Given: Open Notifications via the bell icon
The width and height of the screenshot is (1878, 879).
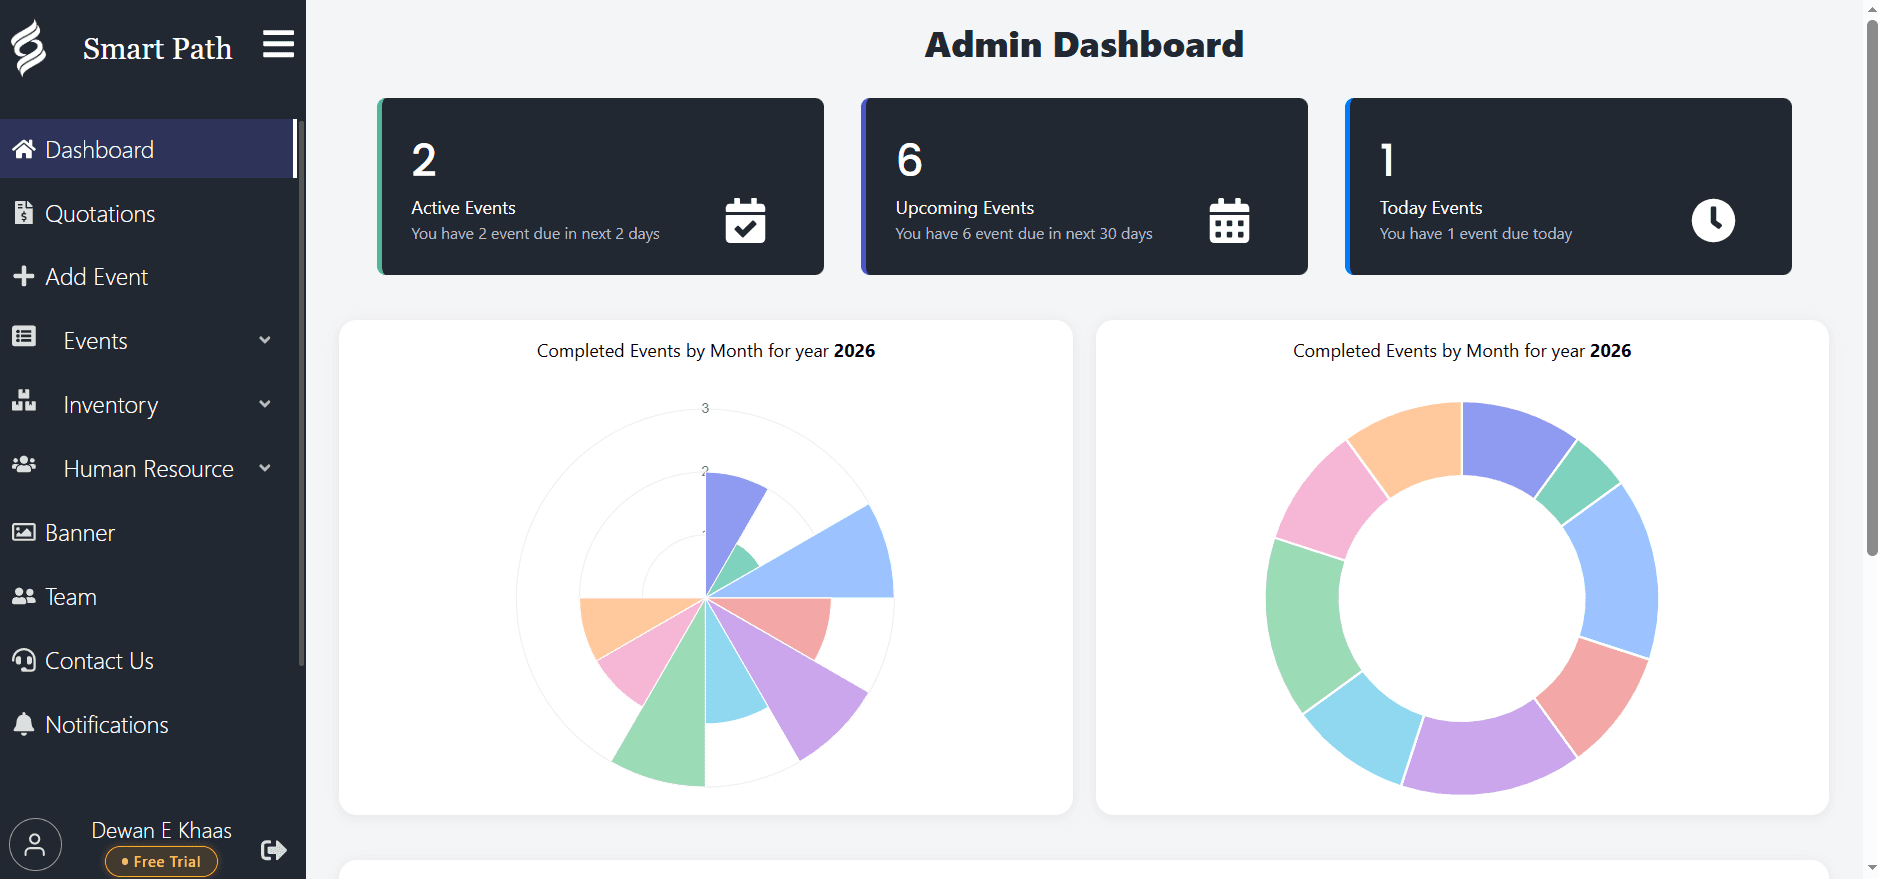Looking at the screenshot, I should click(24, 724).
